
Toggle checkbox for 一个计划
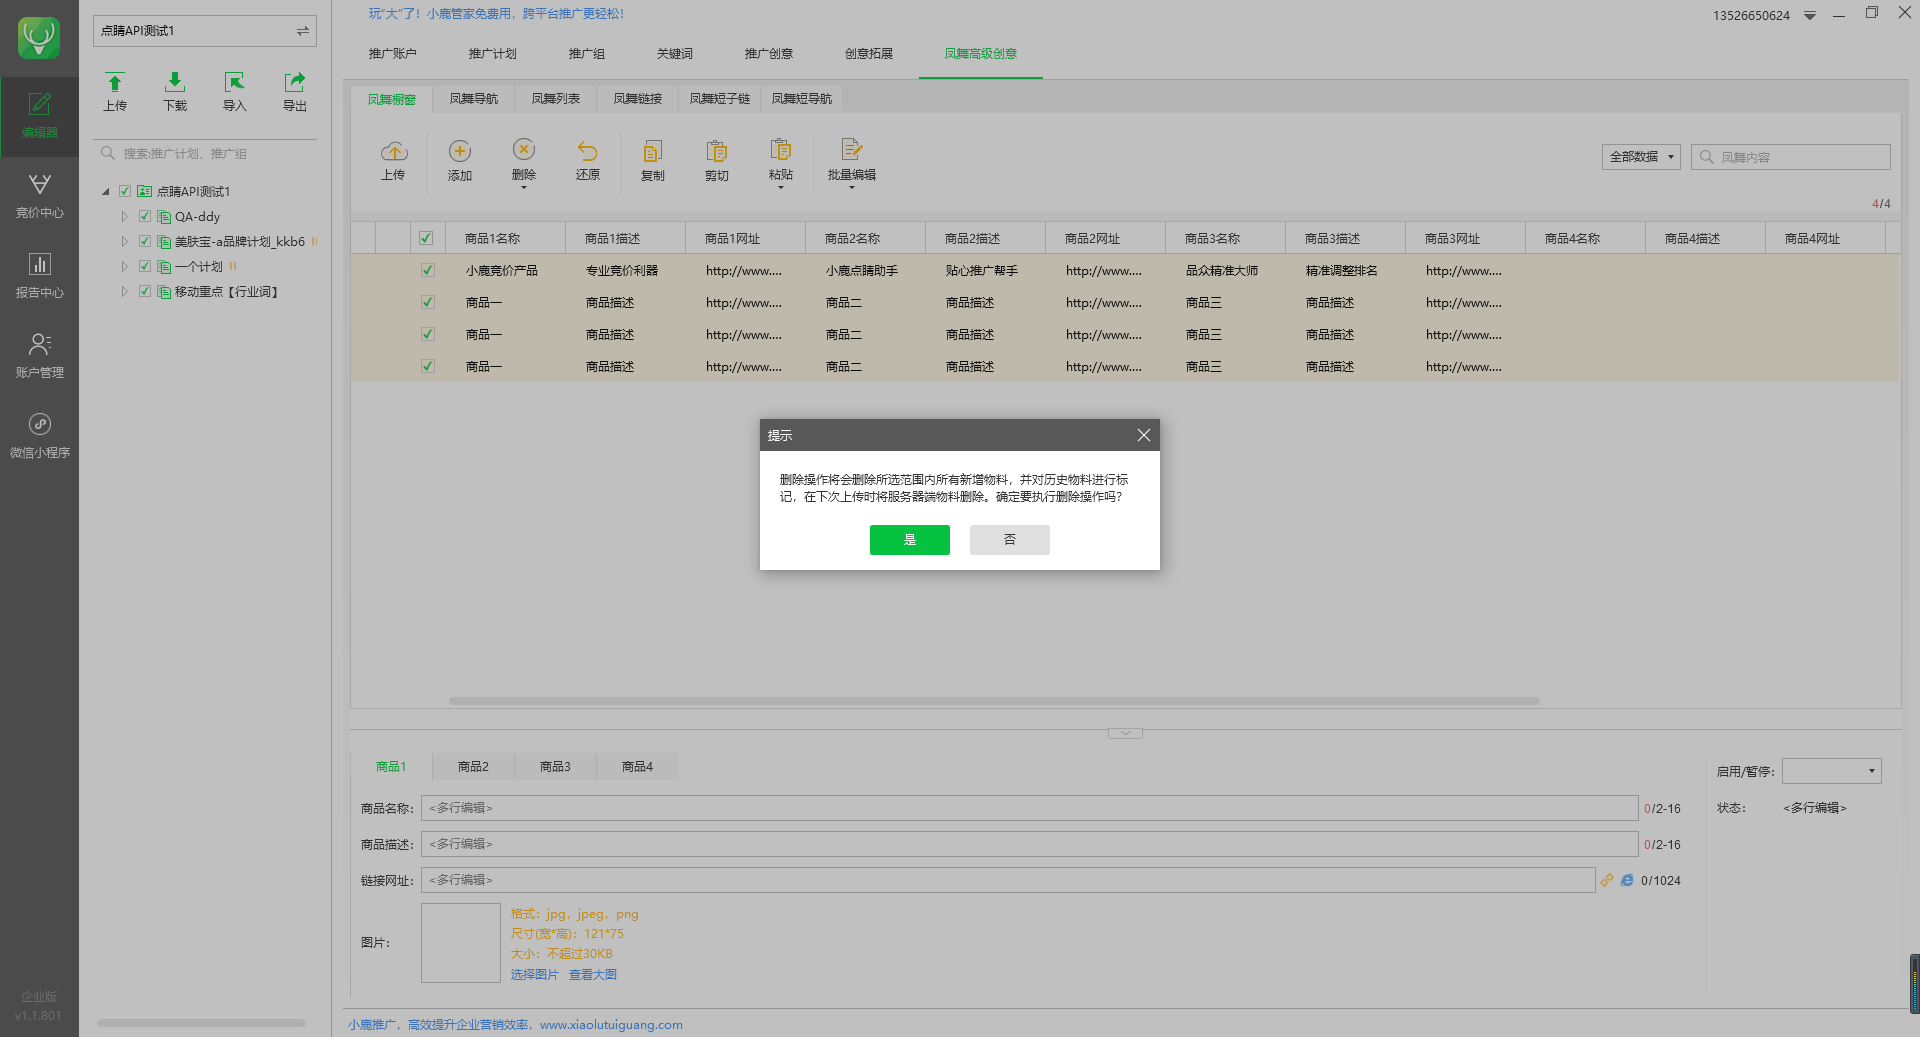pos(145,266)
